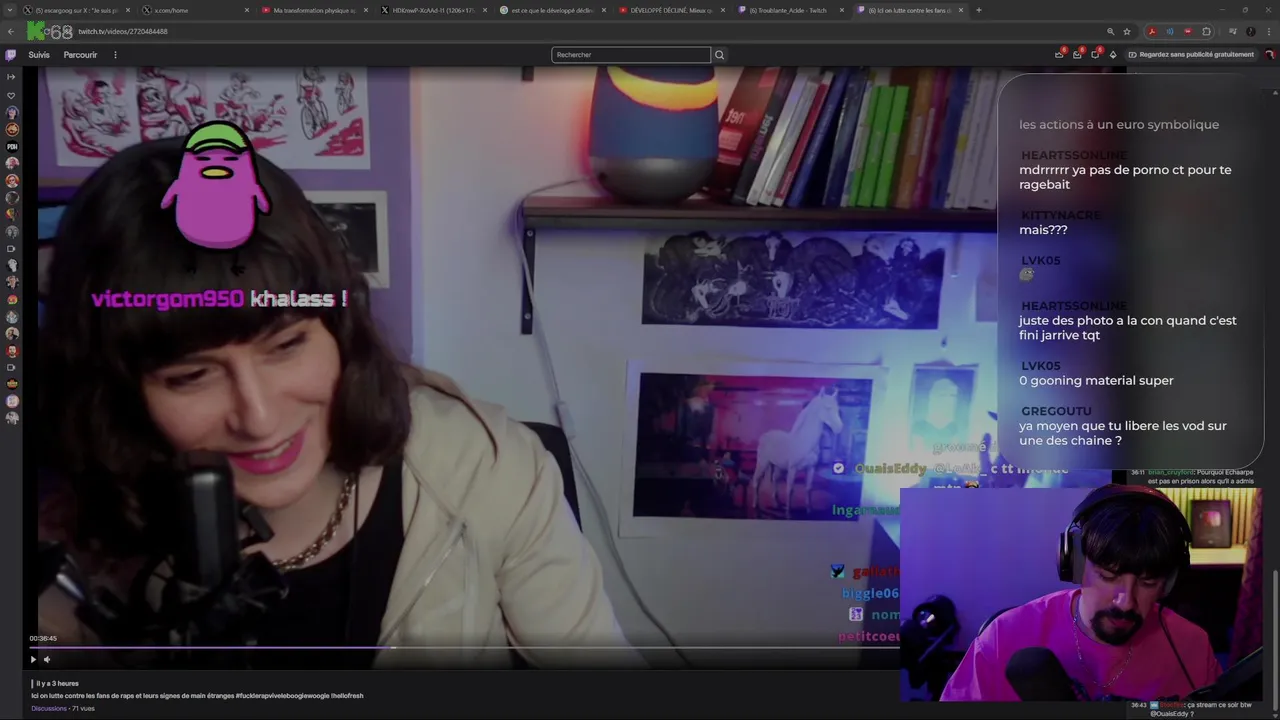Viewport: 1280px width, 720px height.
Task: Click the victorgom950 khalass overlay text
Action: (219, 298)
